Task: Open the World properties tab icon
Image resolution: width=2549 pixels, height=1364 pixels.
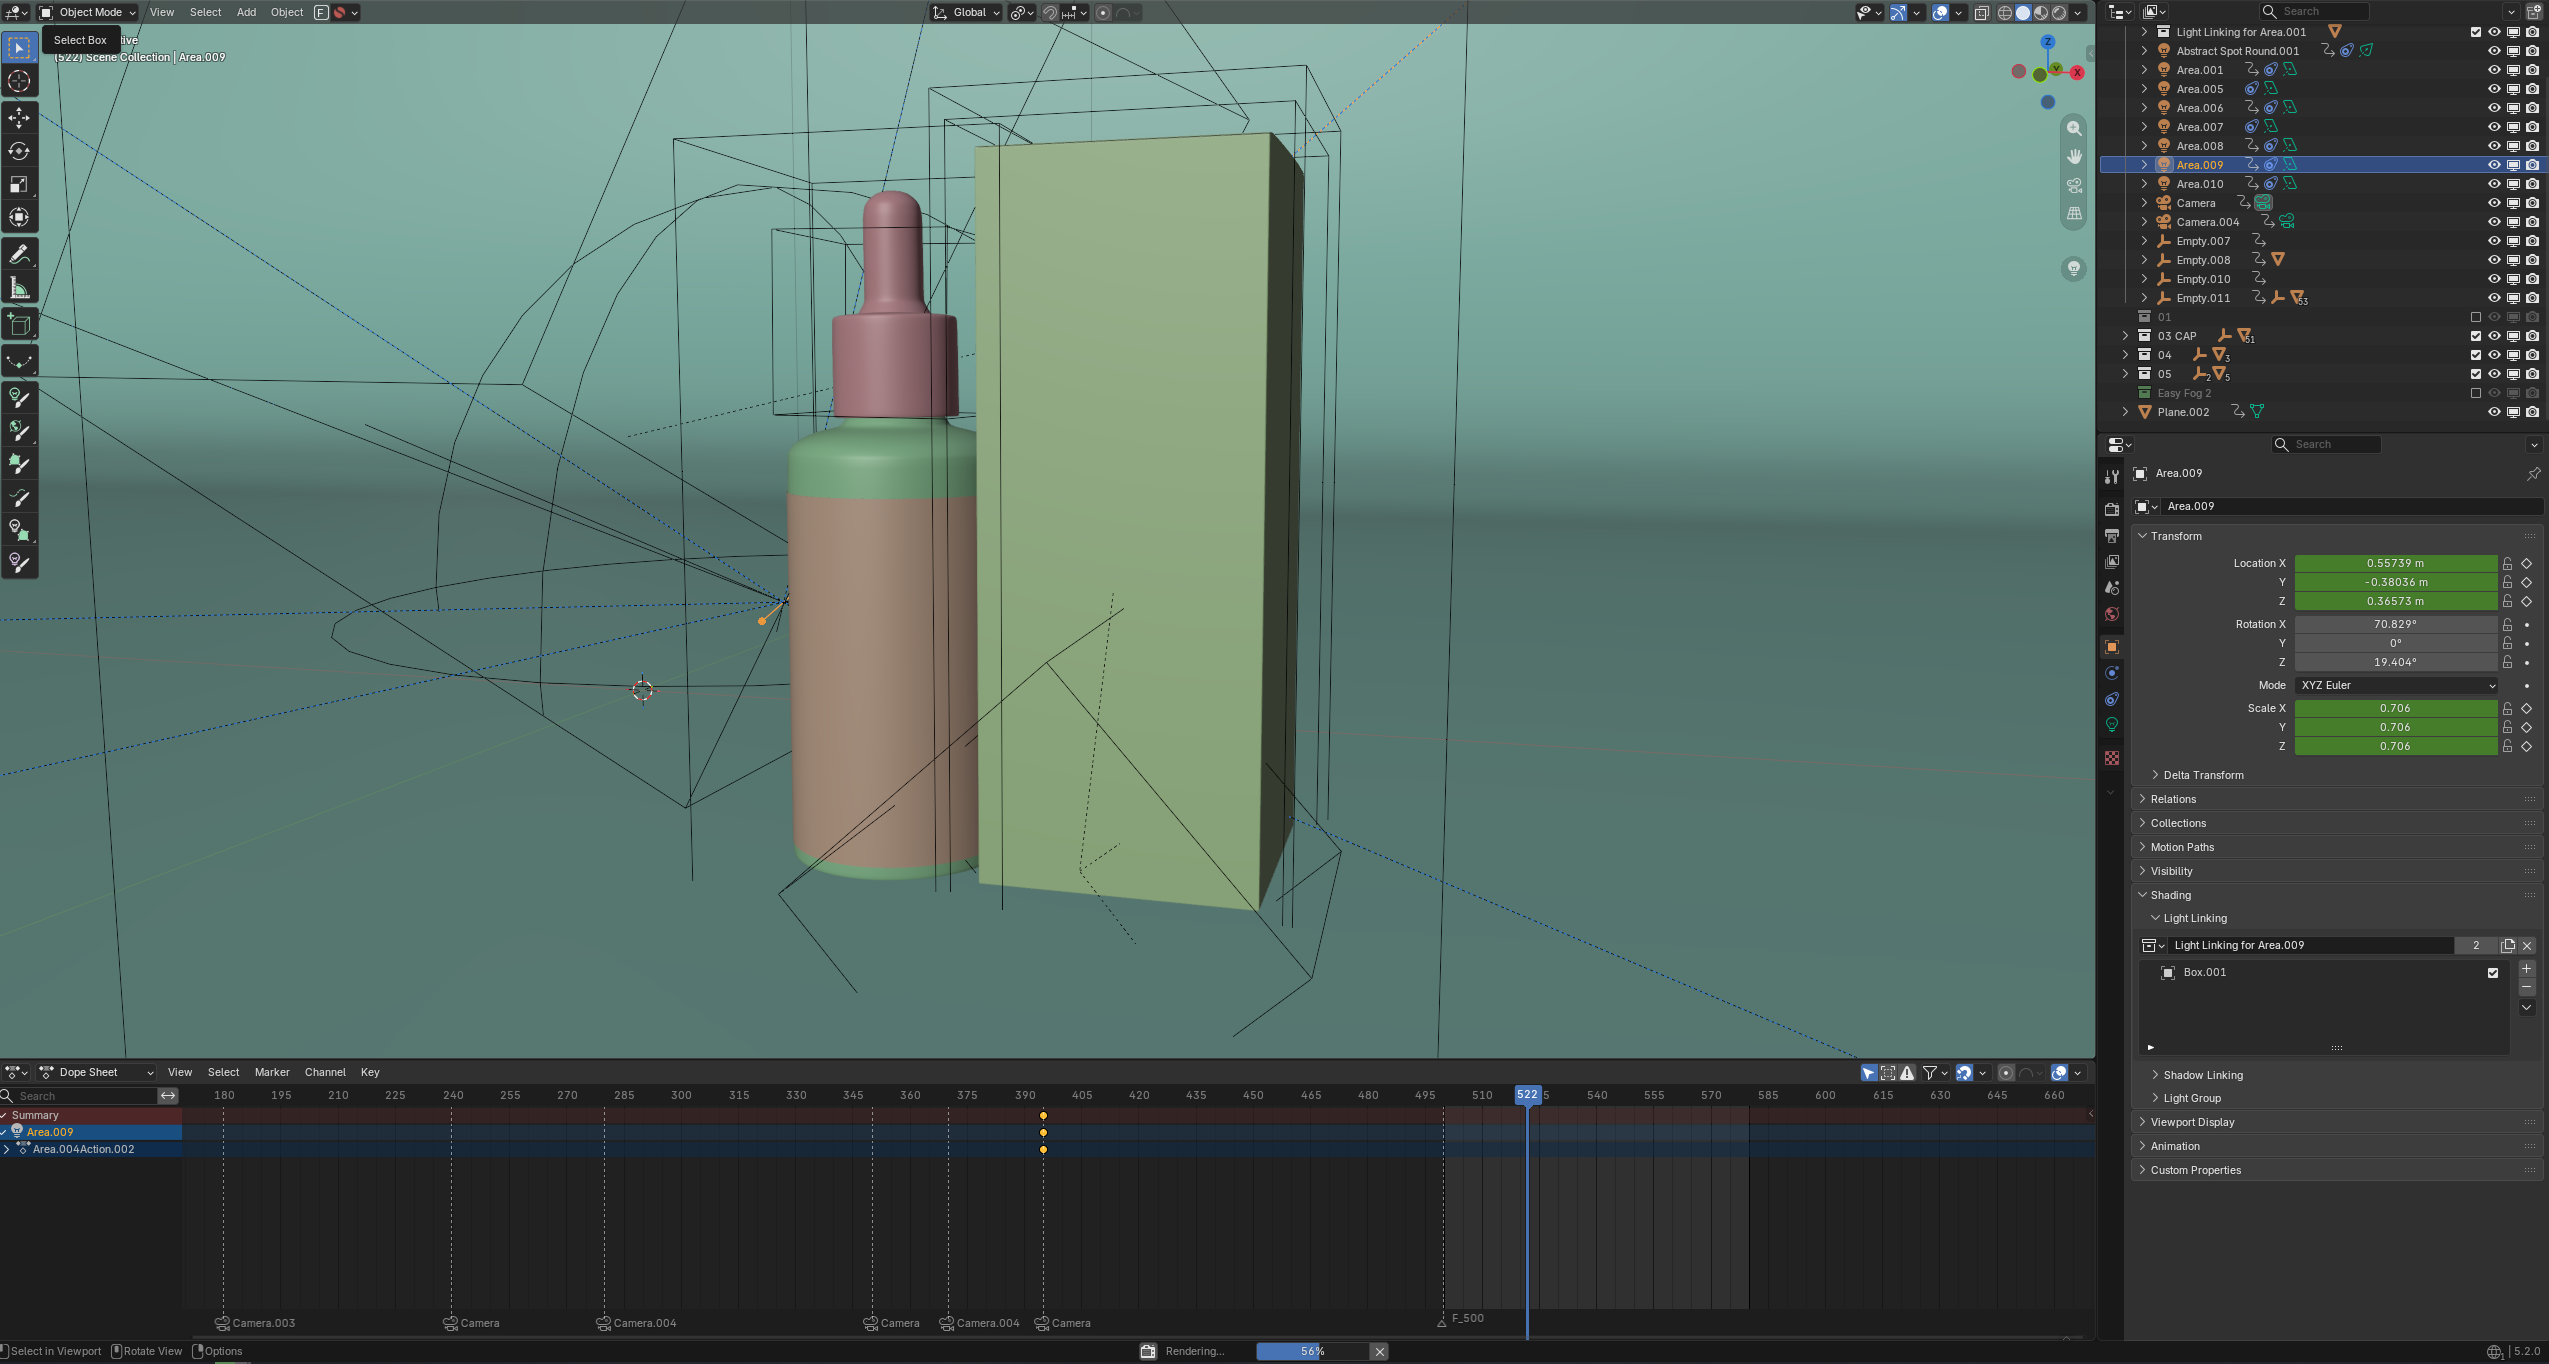Action: tap(2111, 614)
